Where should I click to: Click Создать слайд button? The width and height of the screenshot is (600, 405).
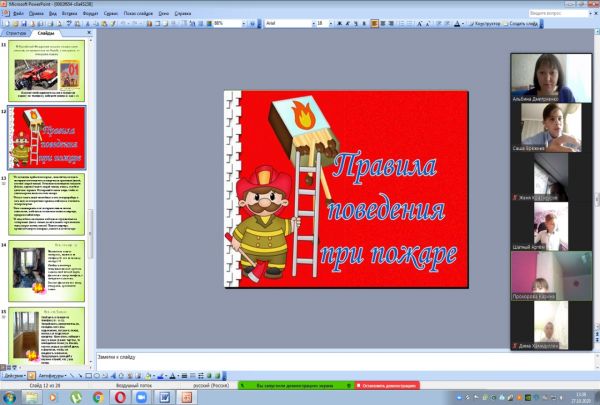tap(528, 22)
